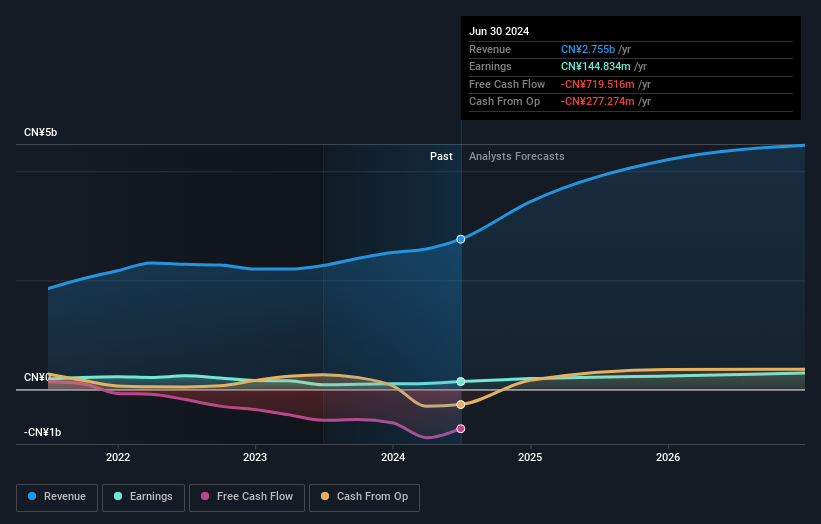
Task: Click the CN¥0 y-axis label
Action: (x=37, y=377)
